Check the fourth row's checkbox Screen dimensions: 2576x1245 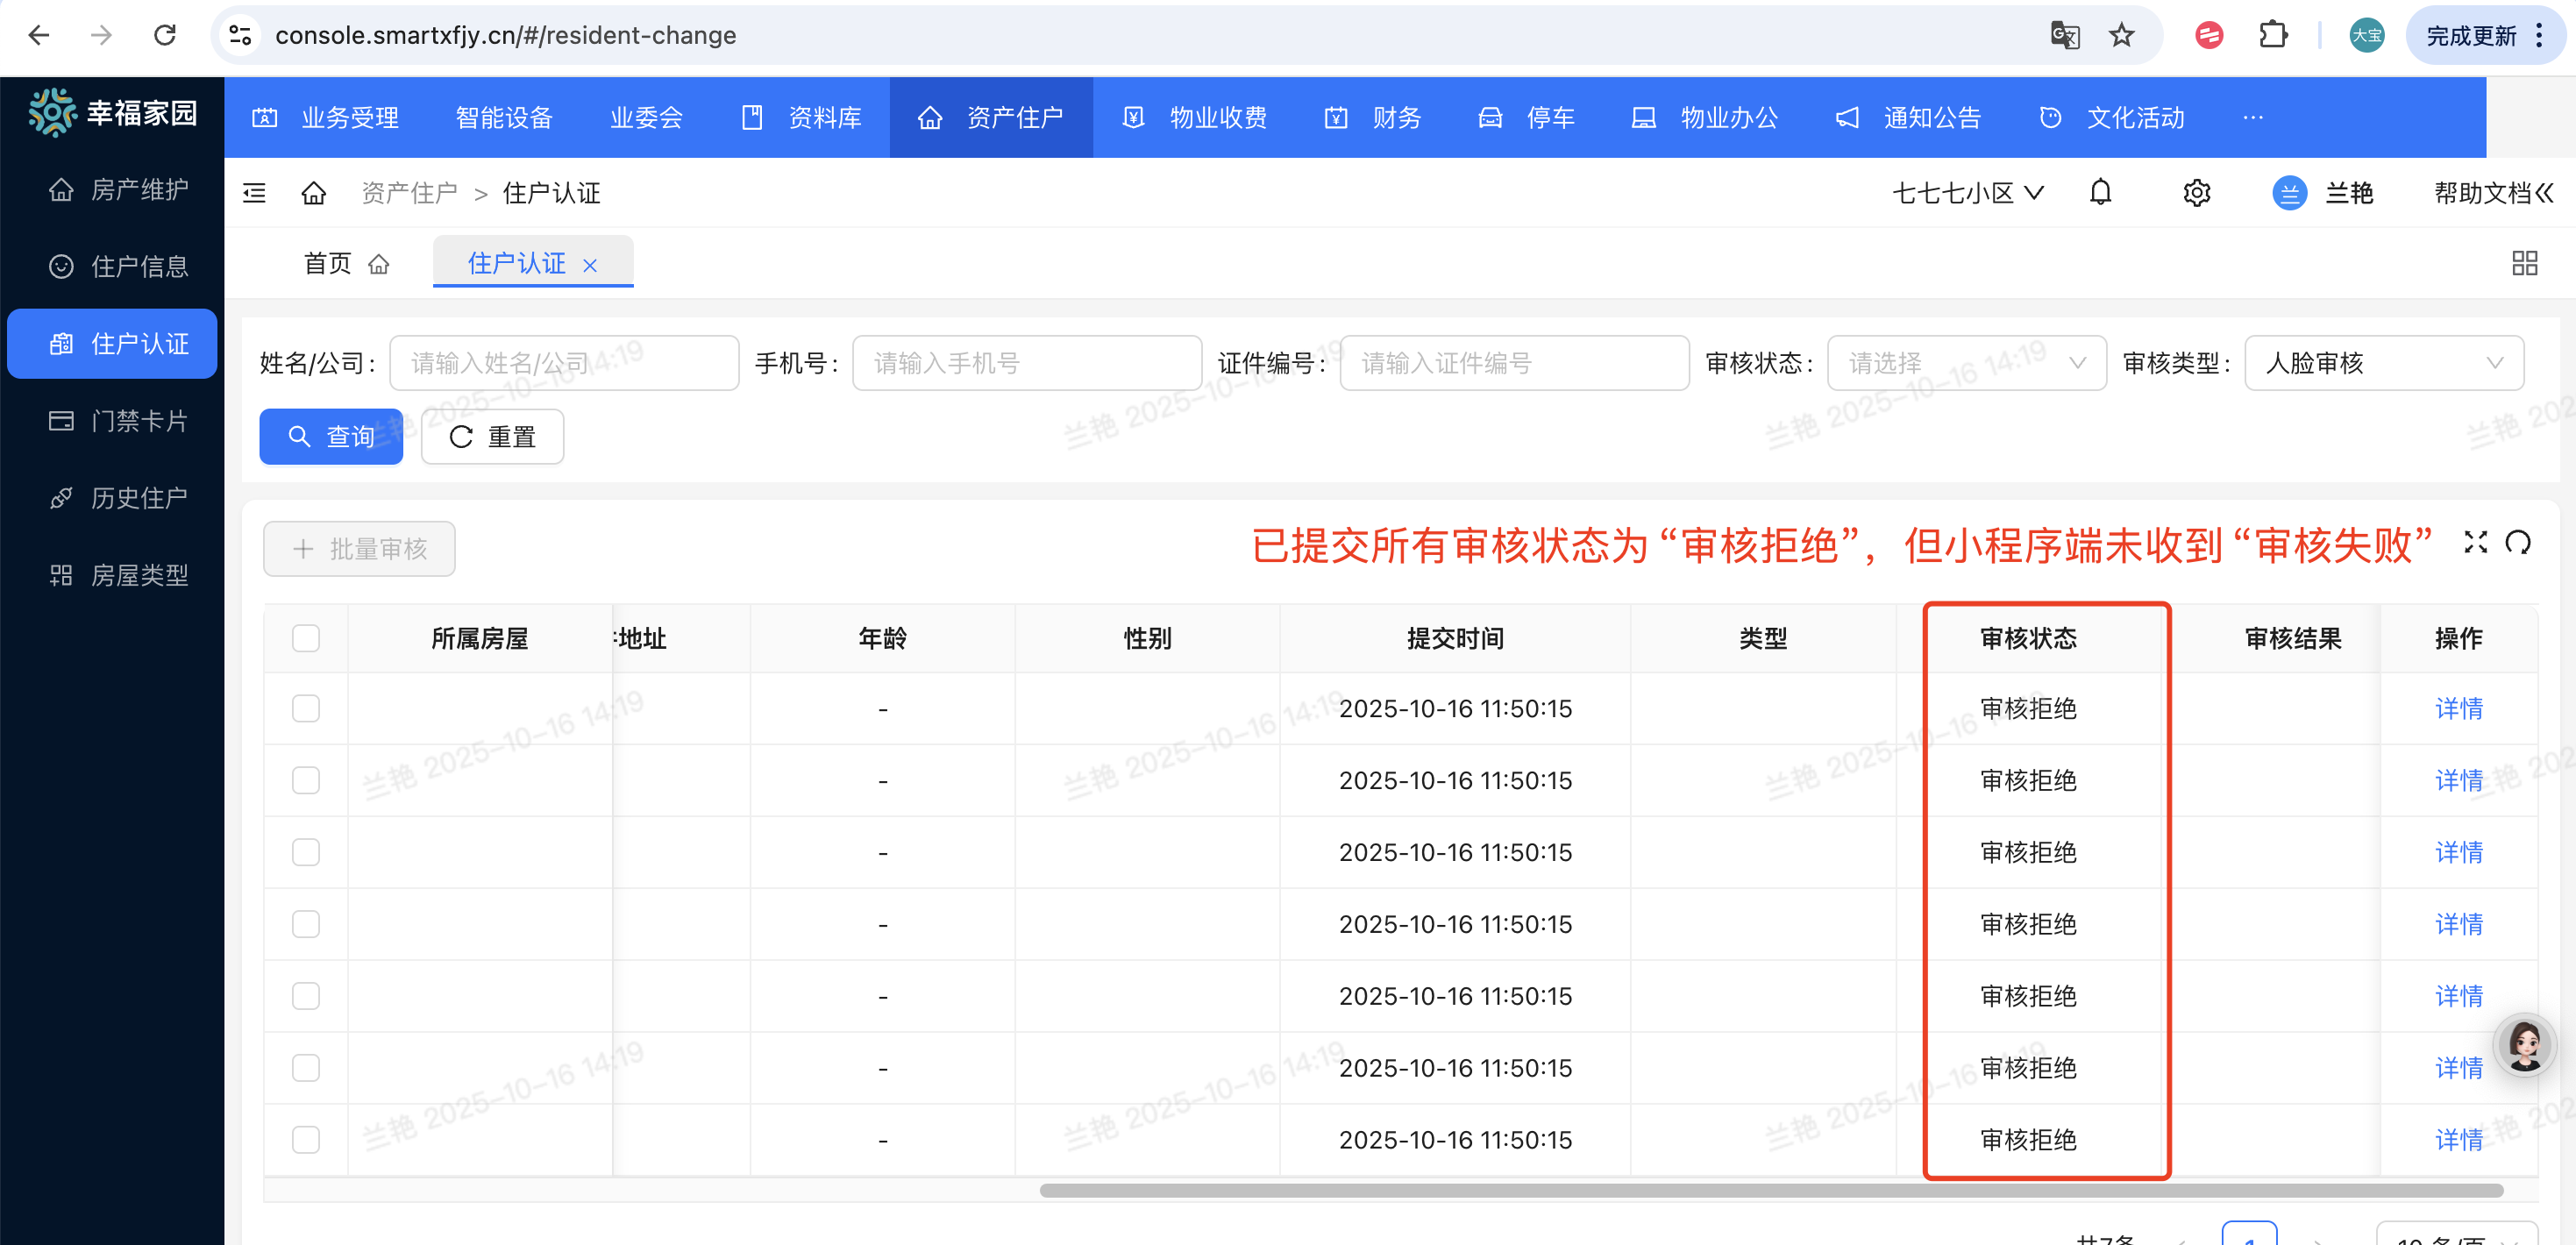click(305, 924)
